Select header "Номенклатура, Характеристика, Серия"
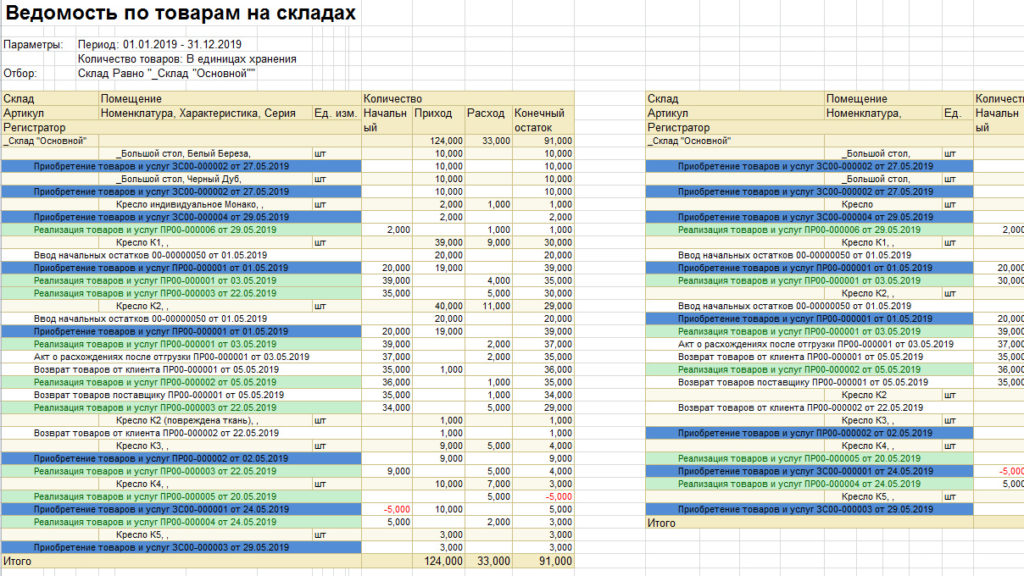1024x576 pixels. point(206,113)
